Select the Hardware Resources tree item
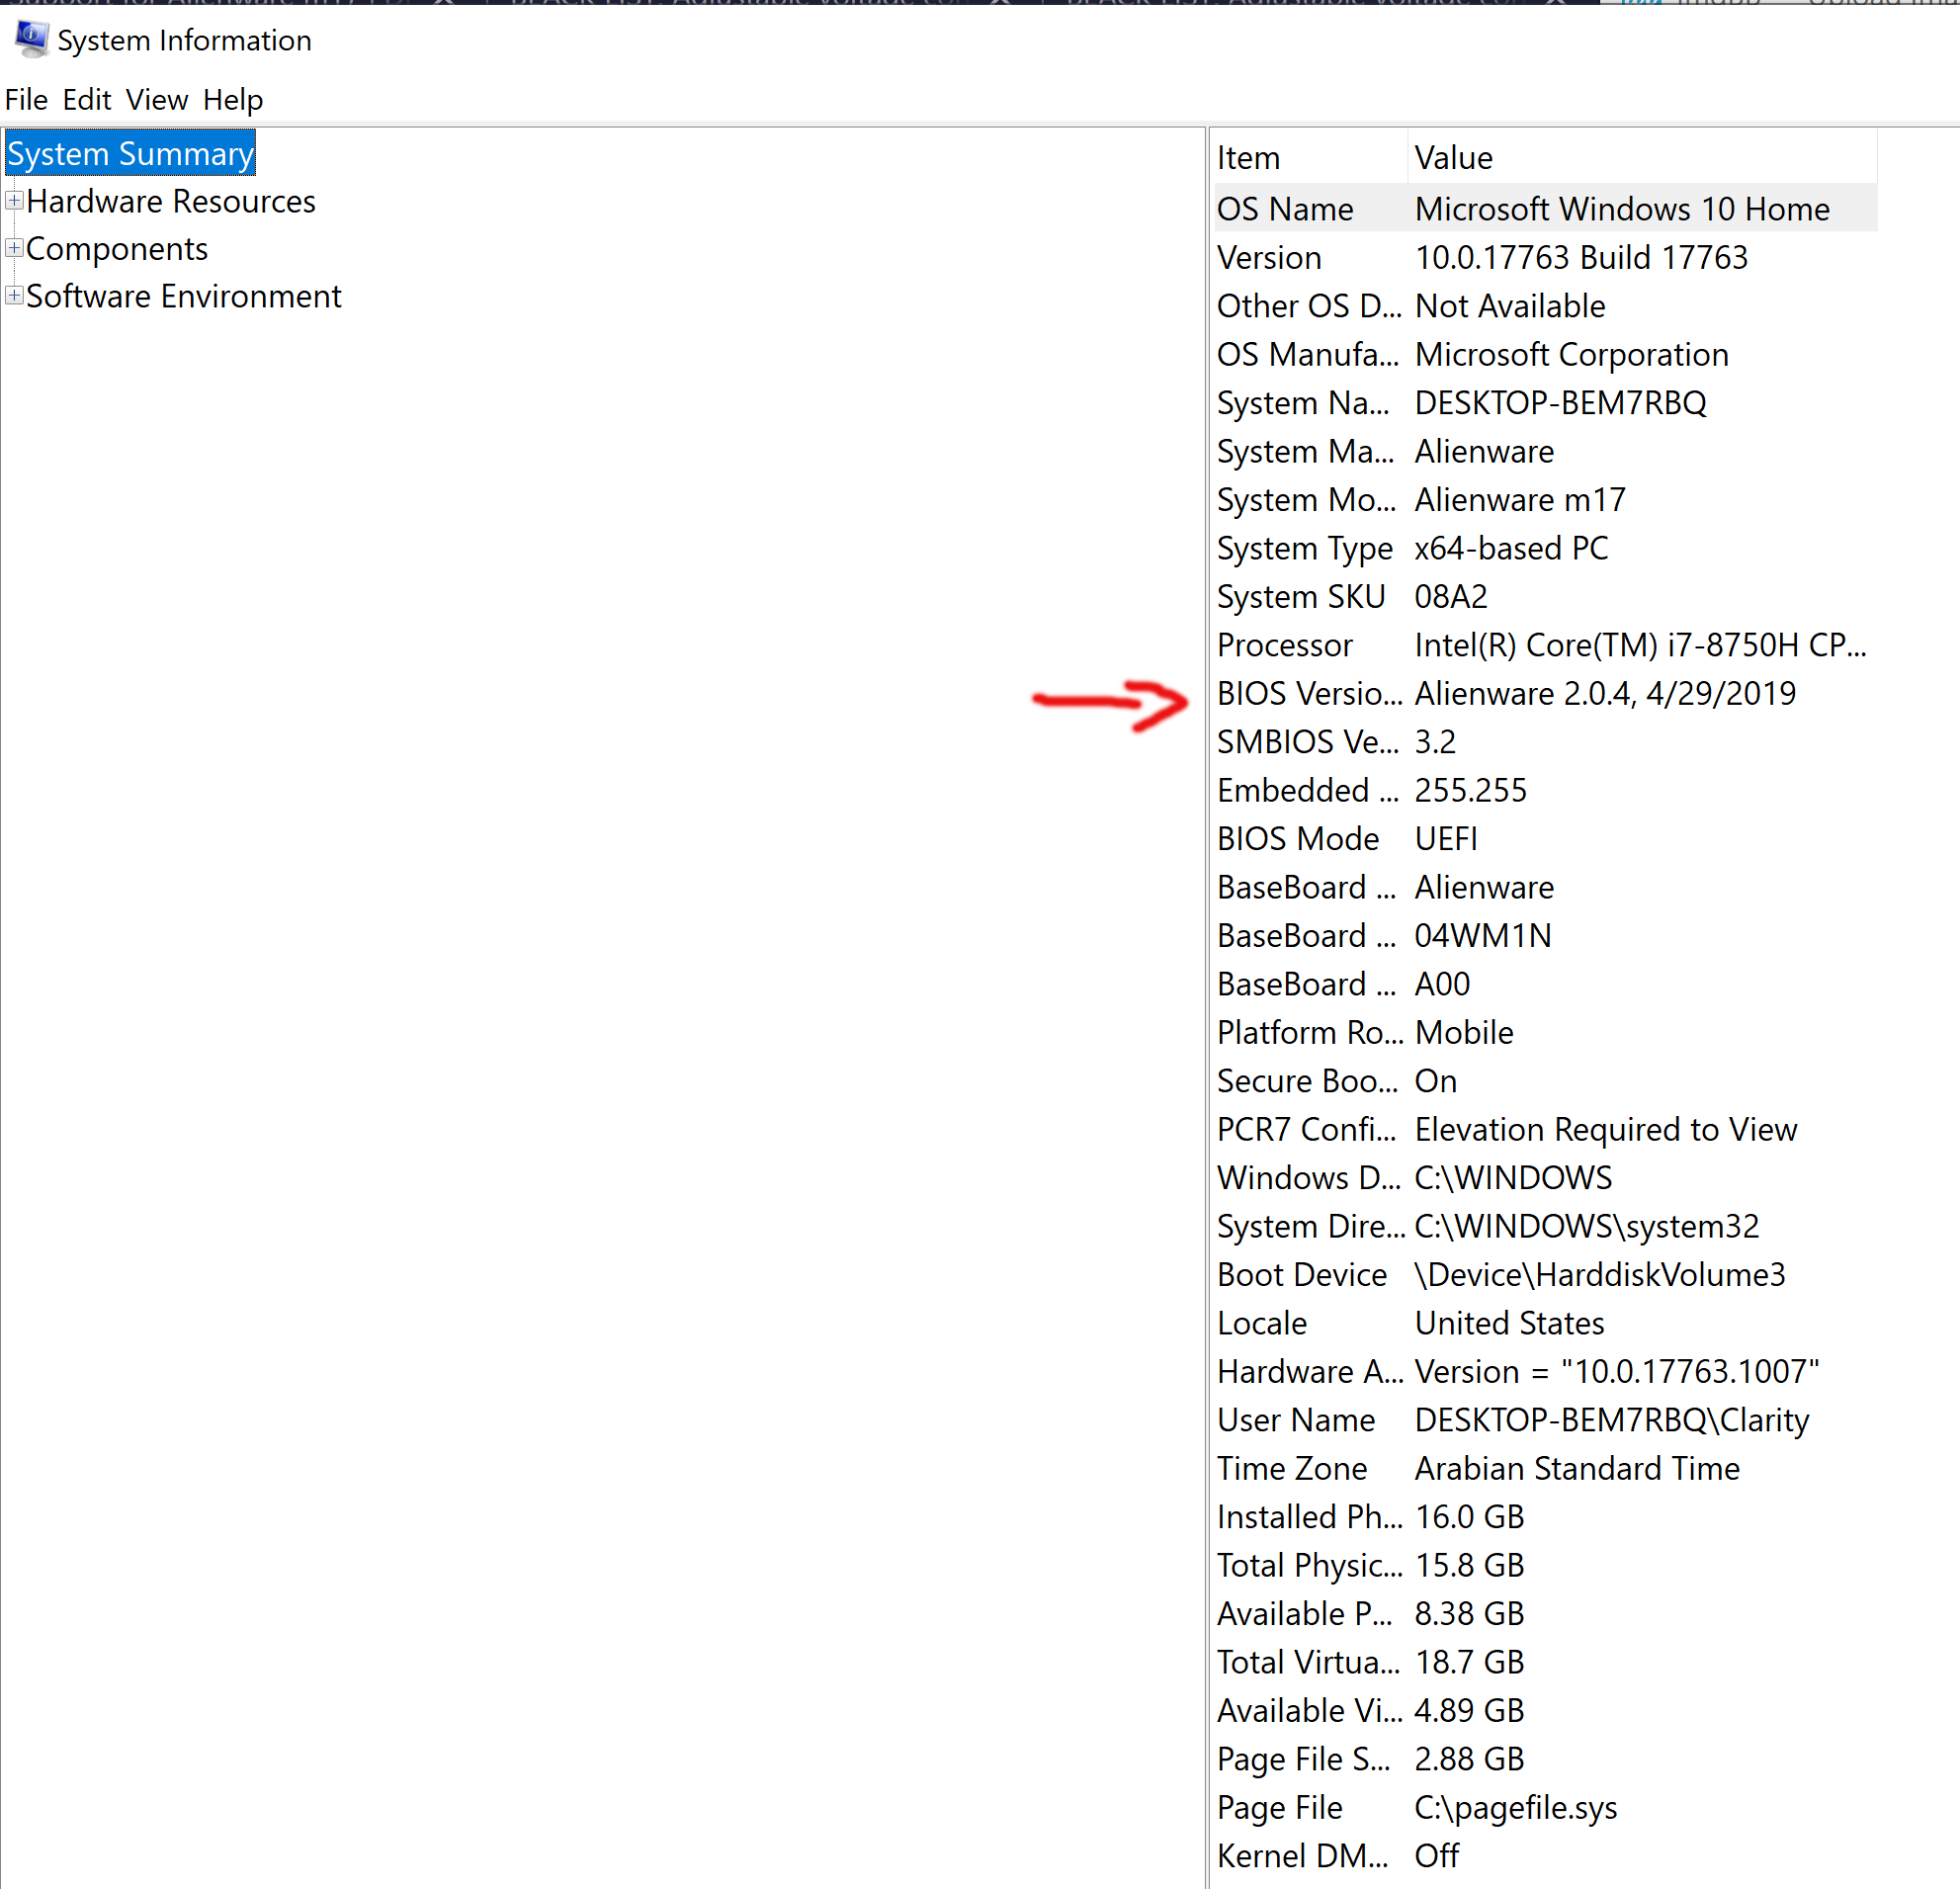 pyautogui.click(x=171, y=202)
